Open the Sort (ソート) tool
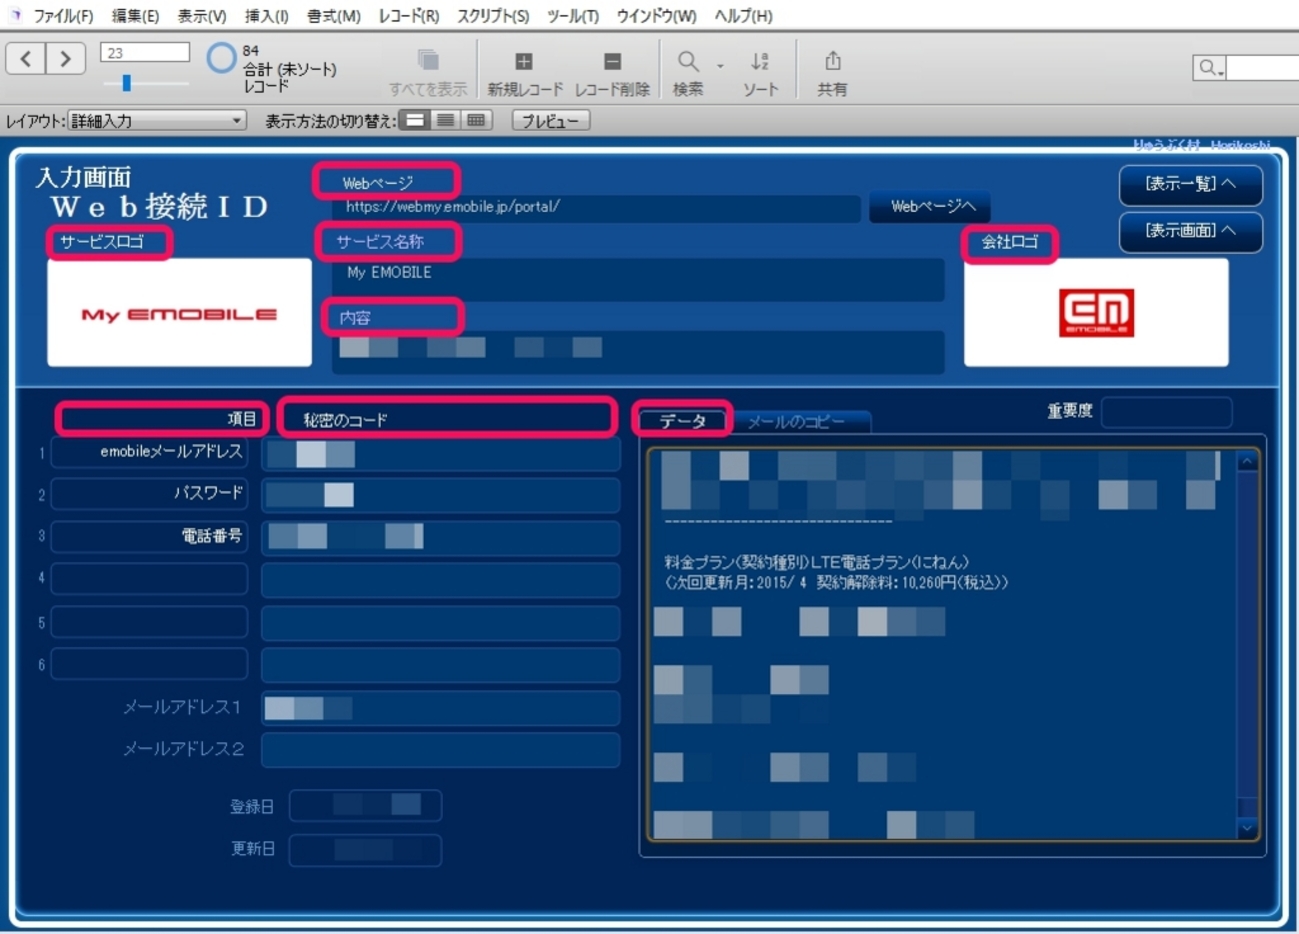This screenshot has height=934, width=1299. (760, 62)
